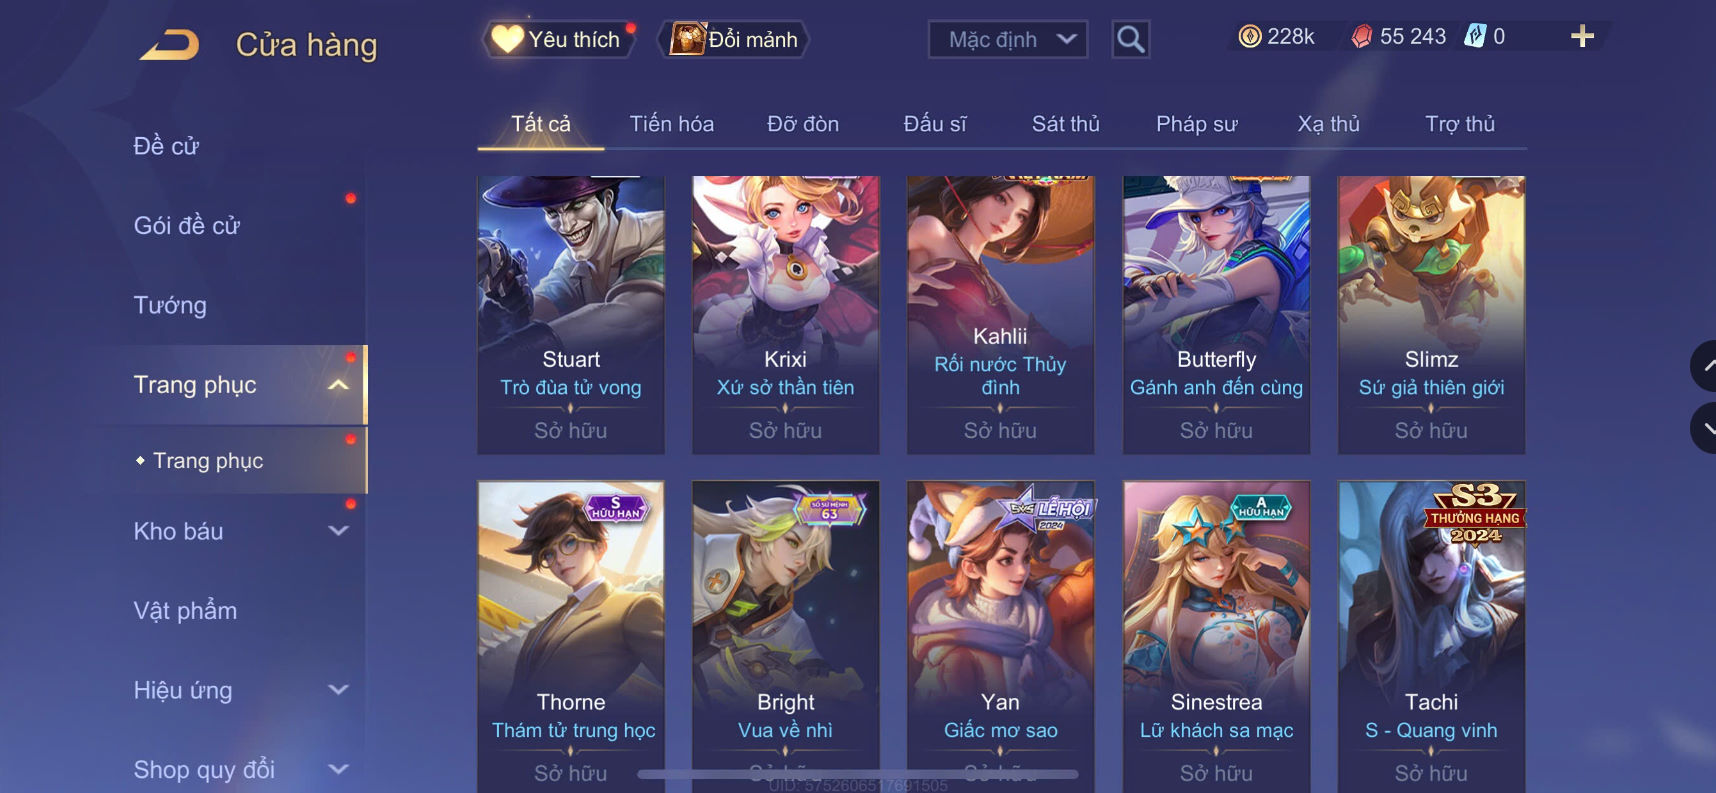
Task: Select the Stuart Trò đùa tử vong skin card
Action: (x=571, y=315)
